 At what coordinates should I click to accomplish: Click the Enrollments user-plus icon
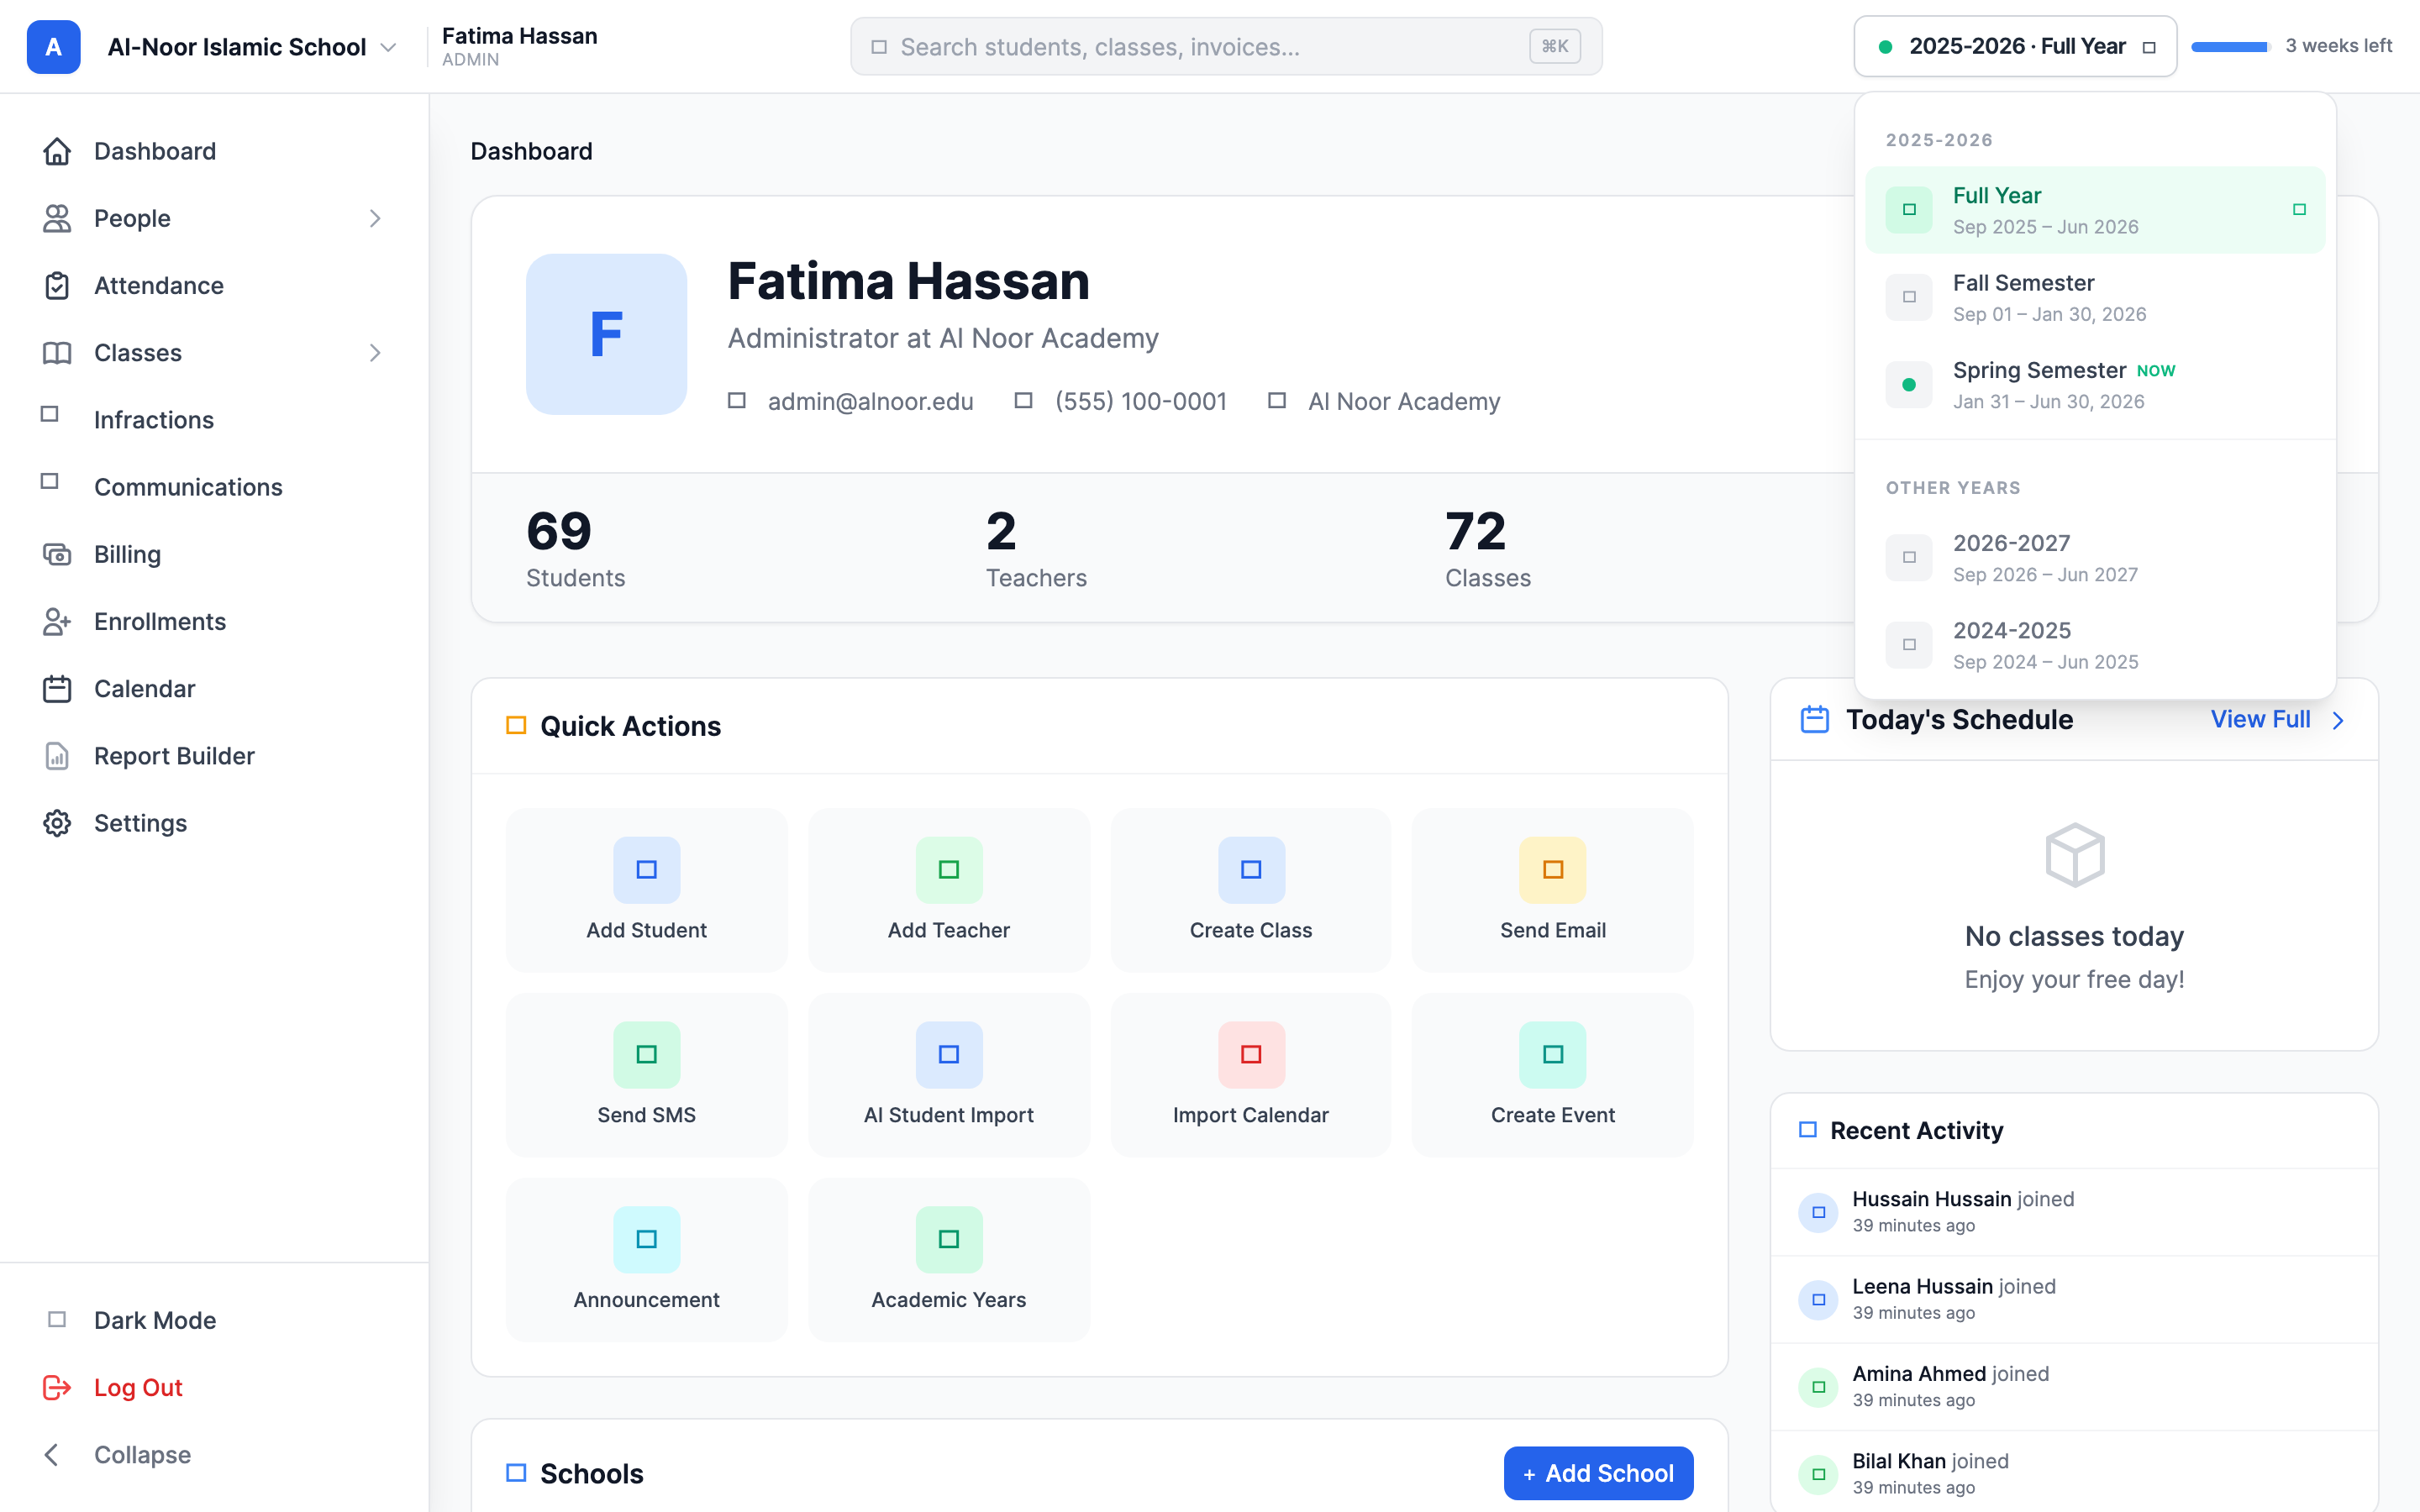57,621
